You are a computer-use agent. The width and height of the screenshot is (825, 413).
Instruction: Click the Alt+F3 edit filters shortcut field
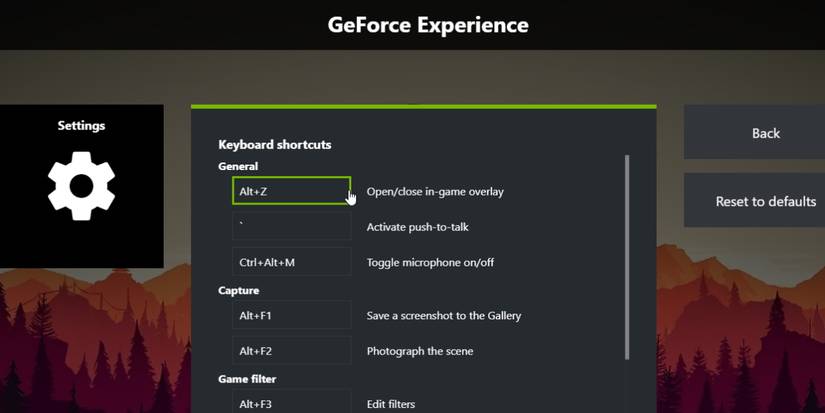291,403
